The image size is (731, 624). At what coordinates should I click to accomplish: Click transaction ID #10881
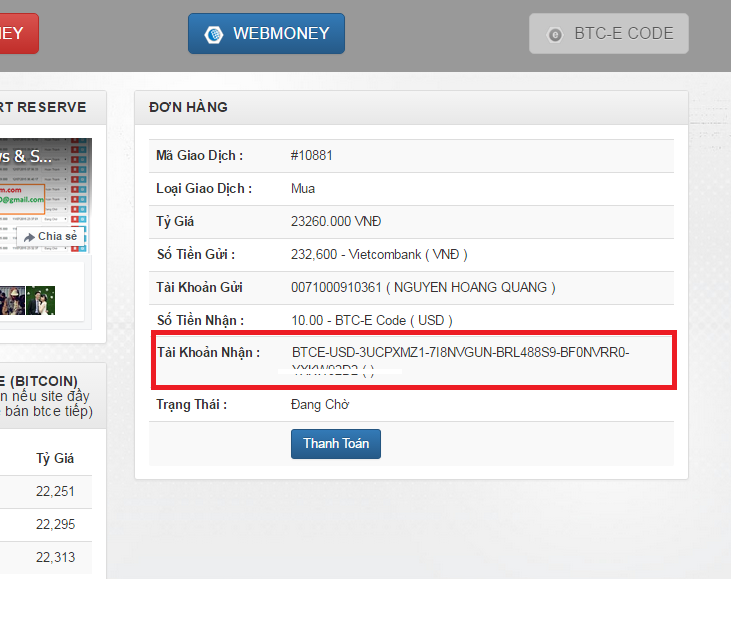(311, 155)
